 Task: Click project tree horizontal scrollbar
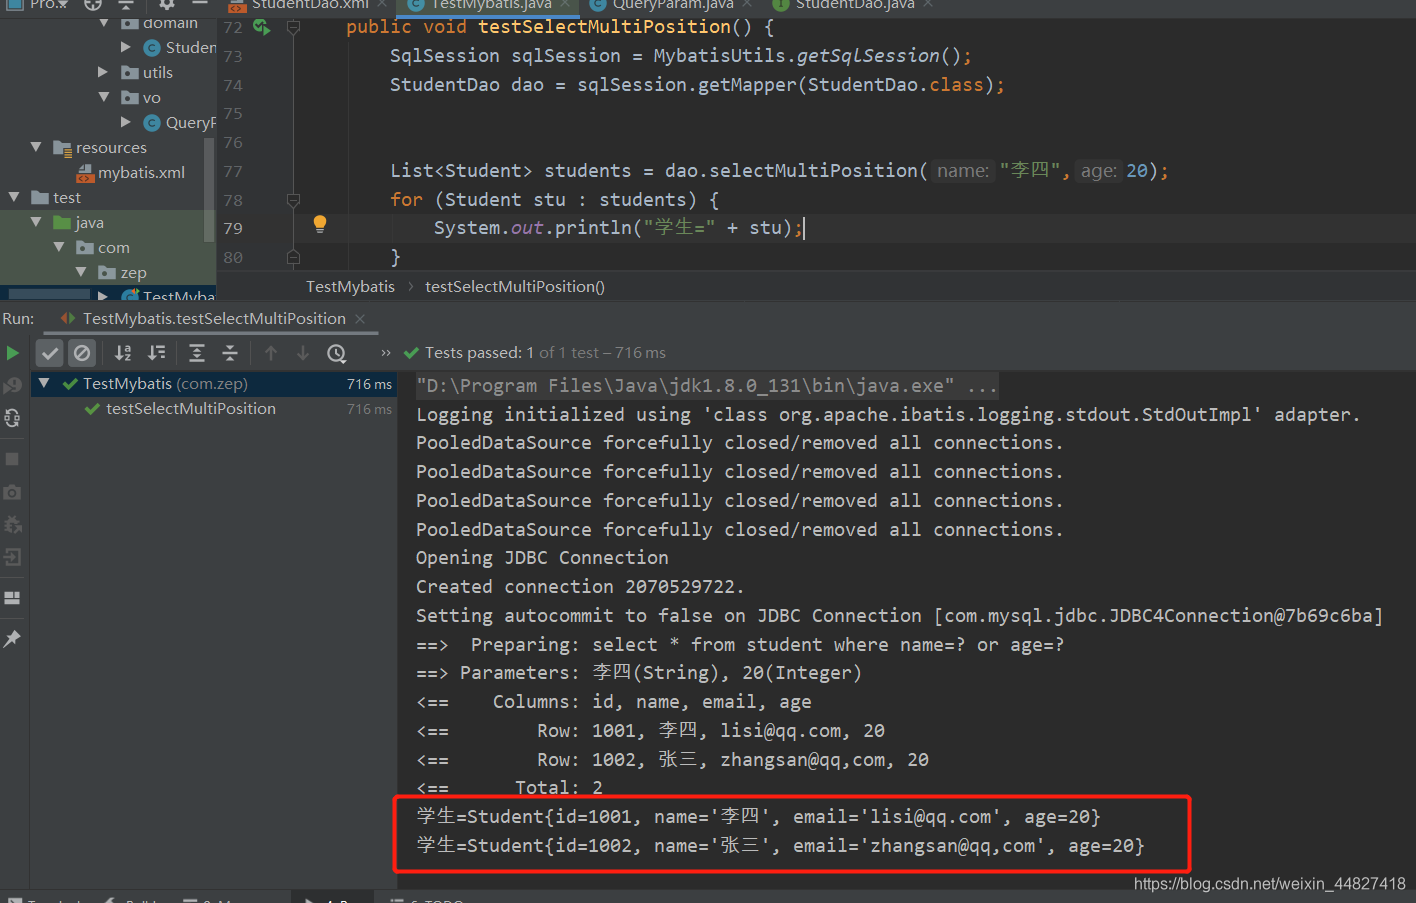point(48,294)
